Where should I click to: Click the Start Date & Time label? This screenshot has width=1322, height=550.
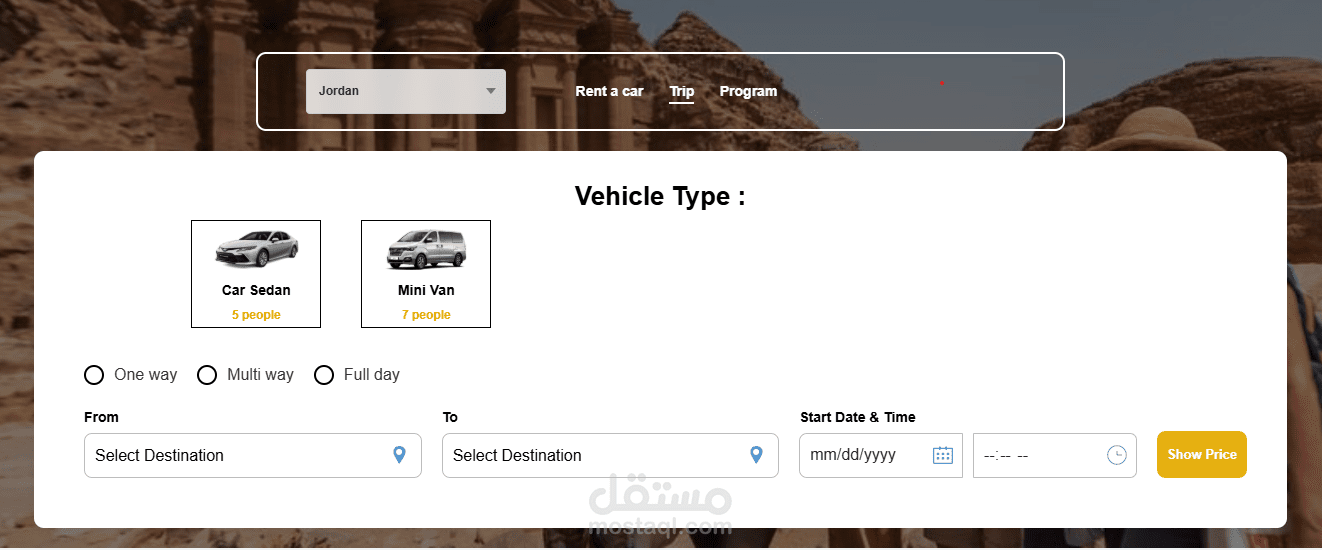coord(858,417)
